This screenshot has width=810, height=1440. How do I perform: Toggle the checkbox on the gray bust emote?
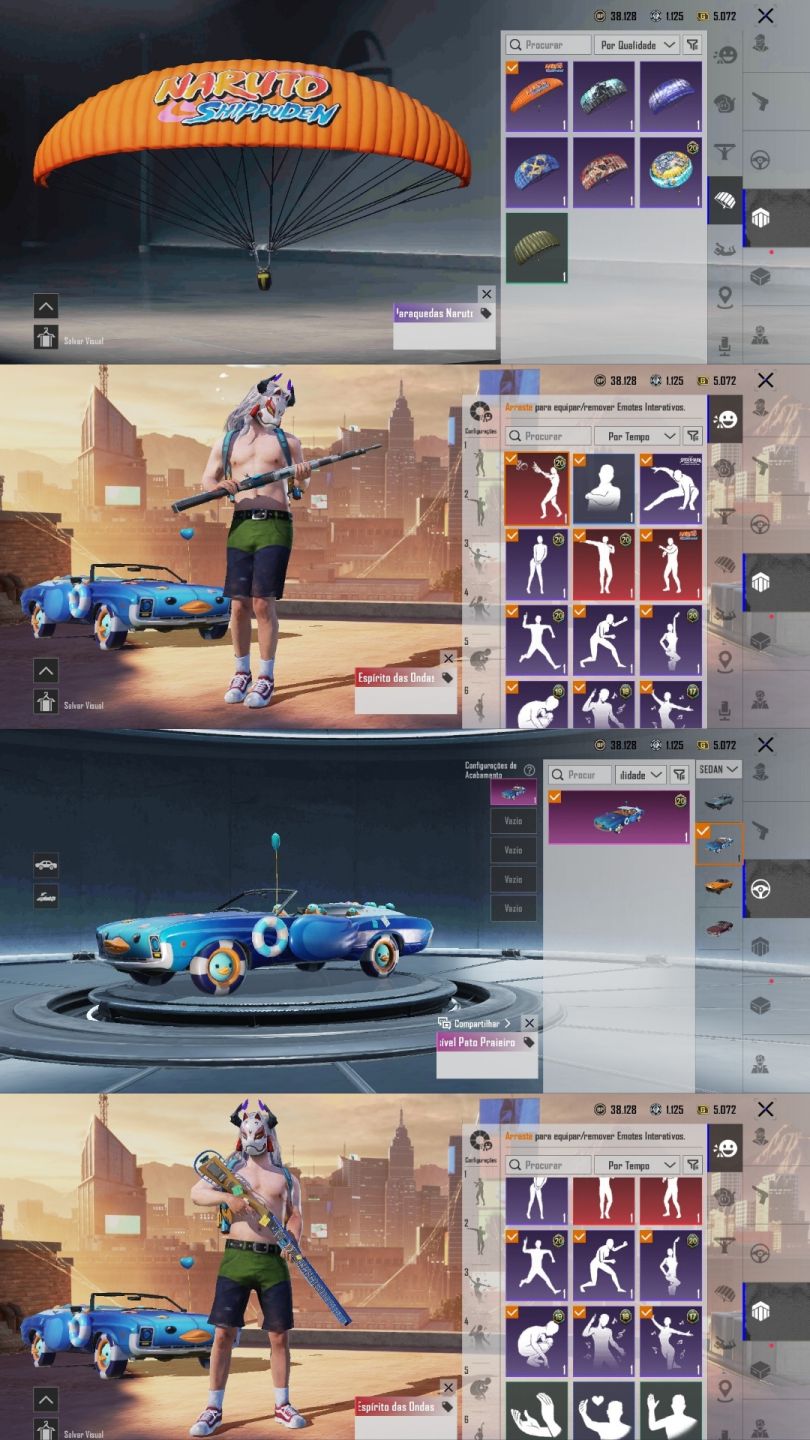[580, 460]
